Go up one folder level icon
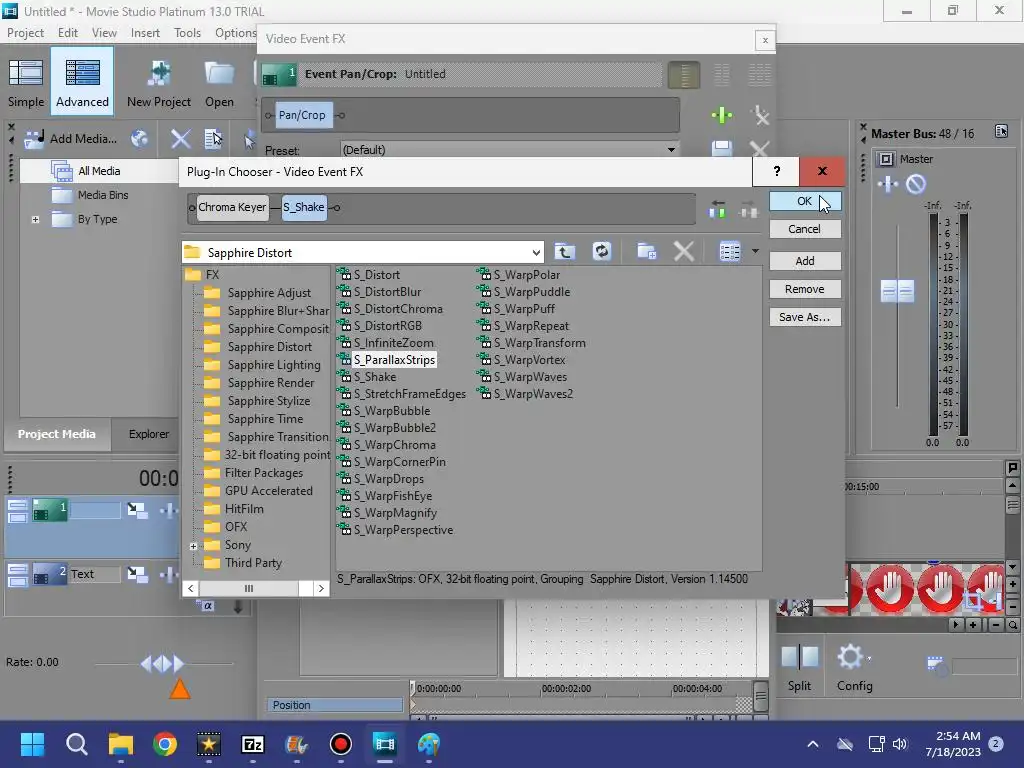 [x=565, y=251]
